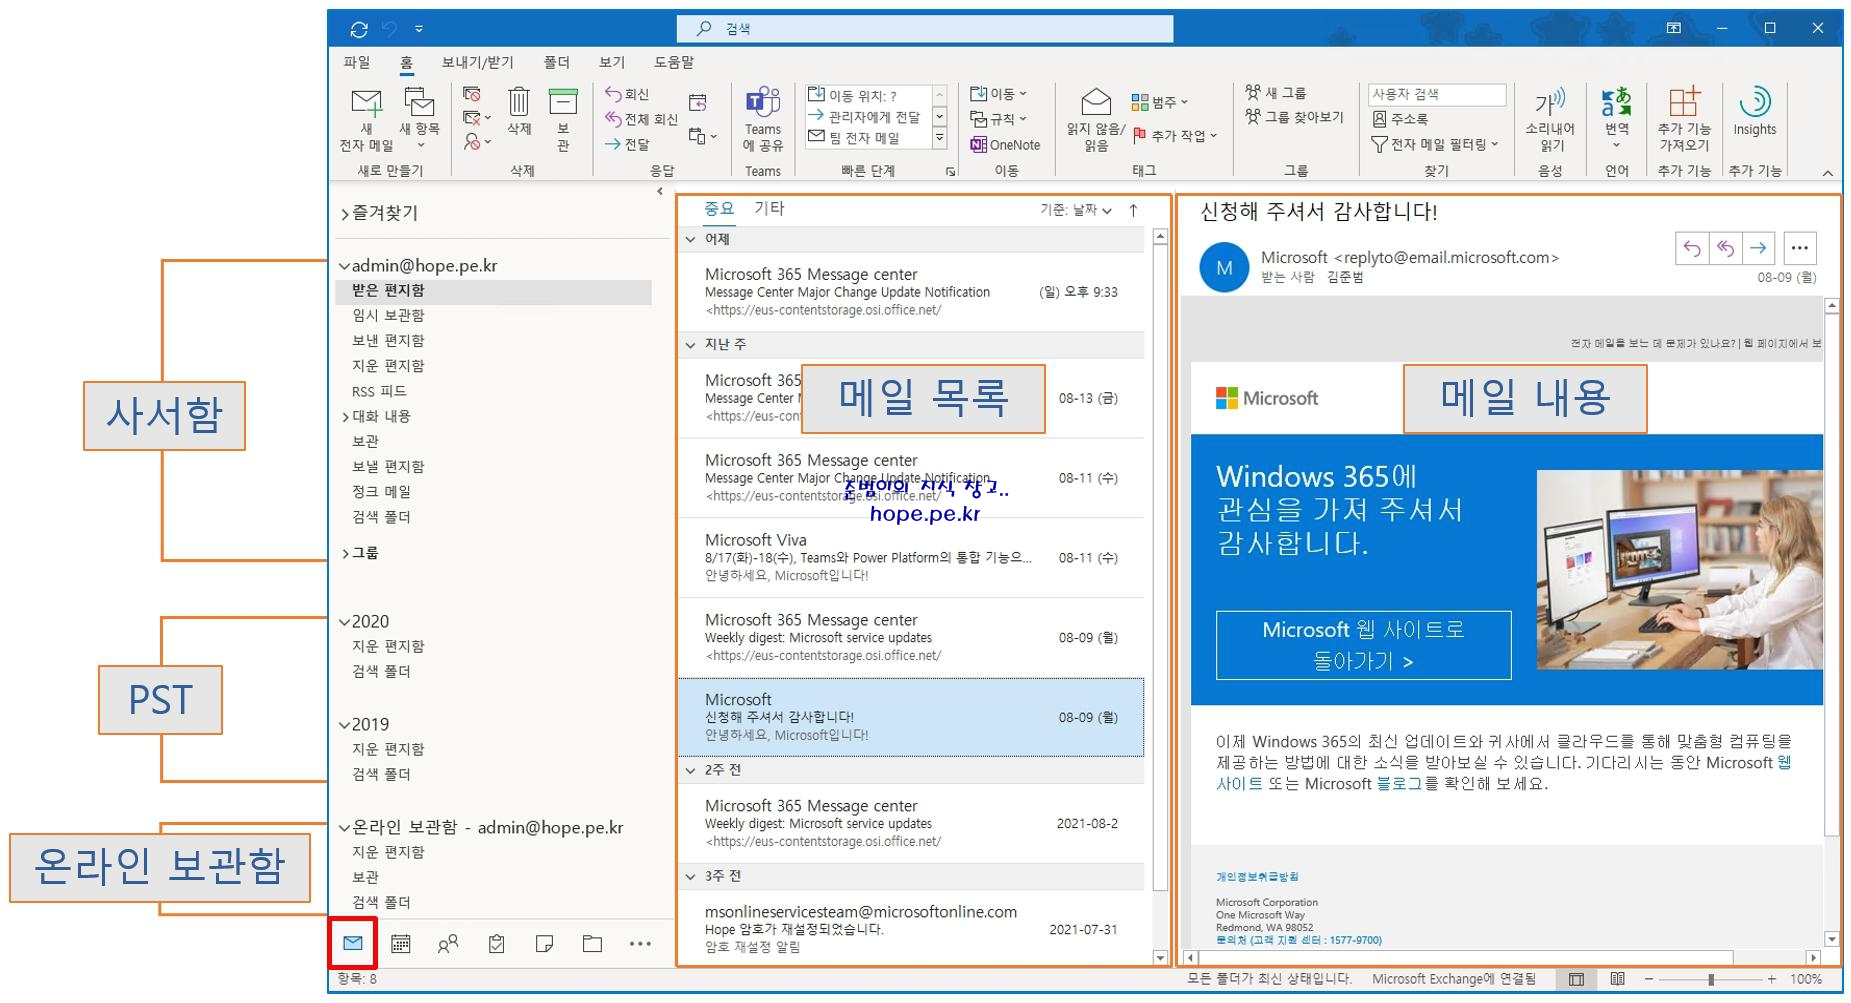Forward the mail using 전달 in ribbon
1851x1003 pixels.
coord(627,144)
